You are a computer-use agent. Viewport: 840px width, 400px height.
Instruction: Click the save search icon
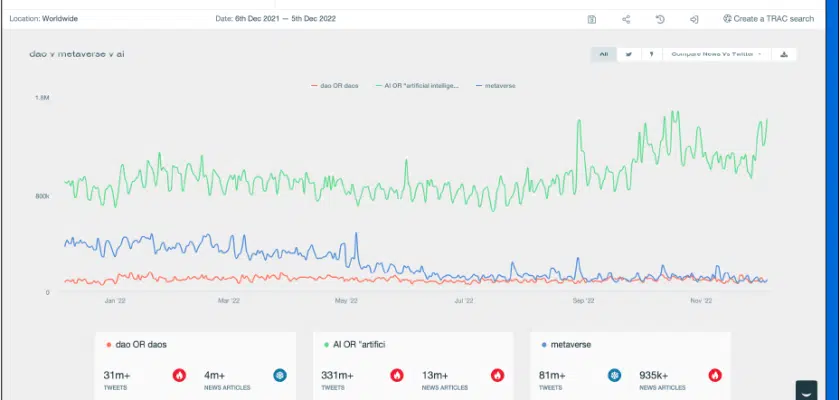click(592, 19)
